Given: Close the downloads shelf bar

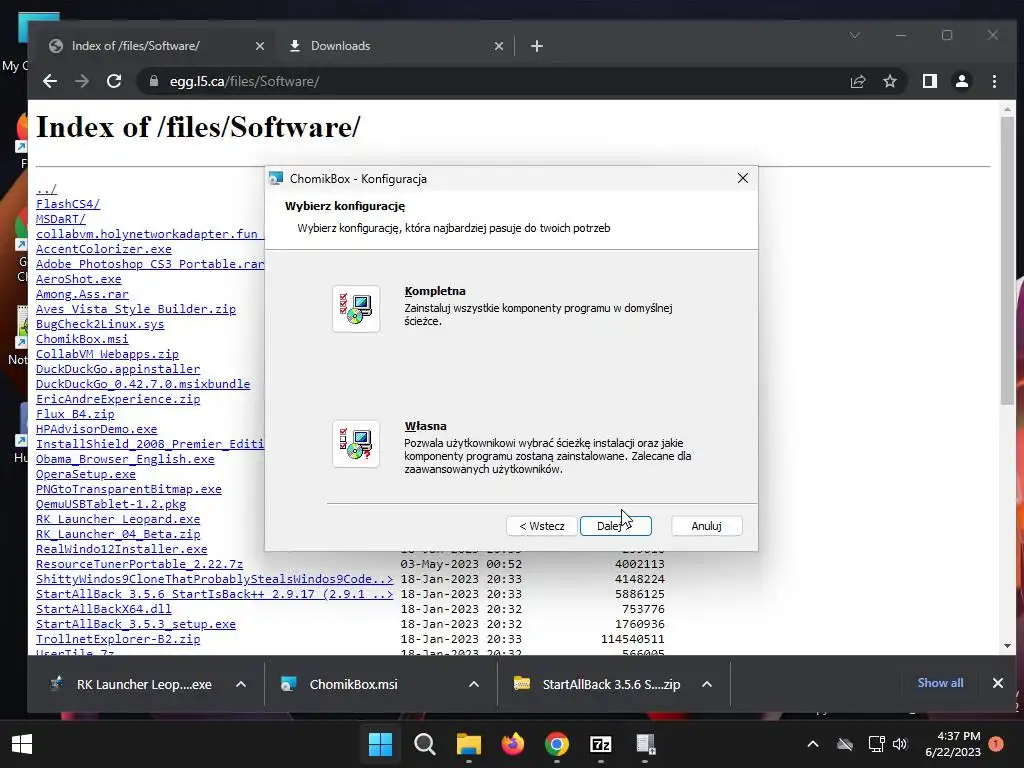Looking at the screenshot, I should (x=998, y=683).
